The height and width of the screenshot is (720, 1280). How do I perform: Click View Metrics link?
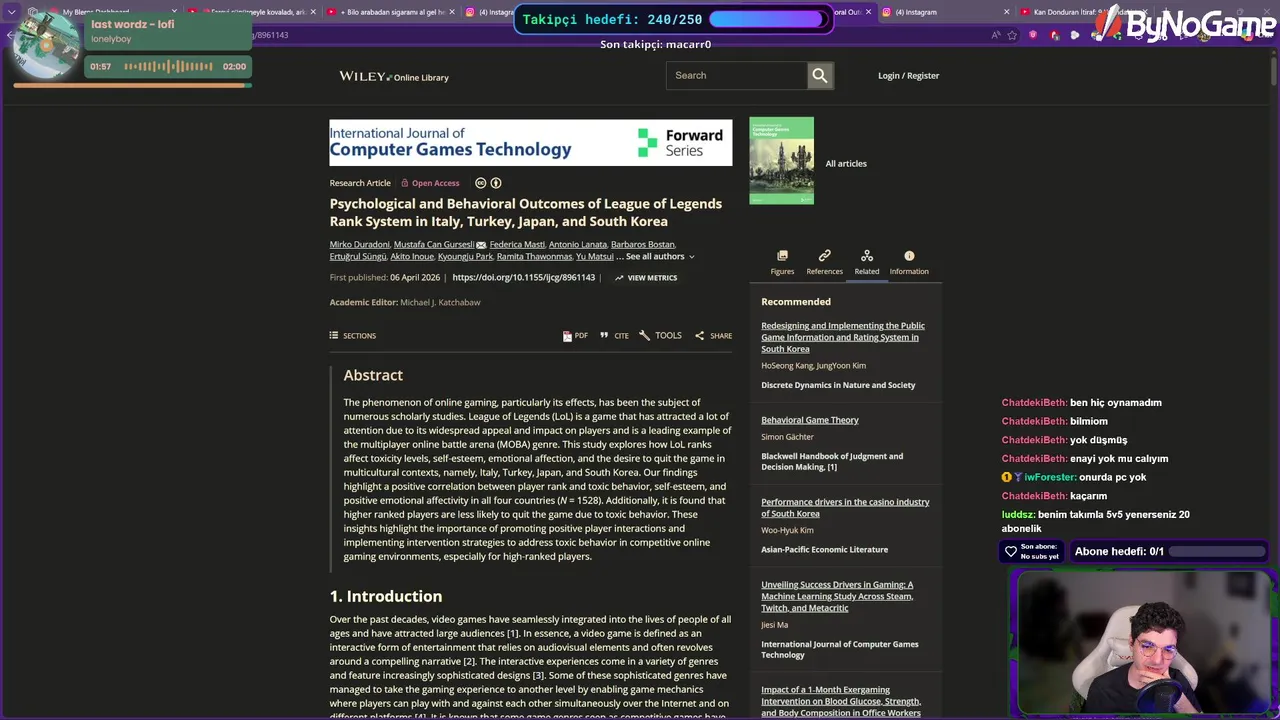tap(646, 278)
